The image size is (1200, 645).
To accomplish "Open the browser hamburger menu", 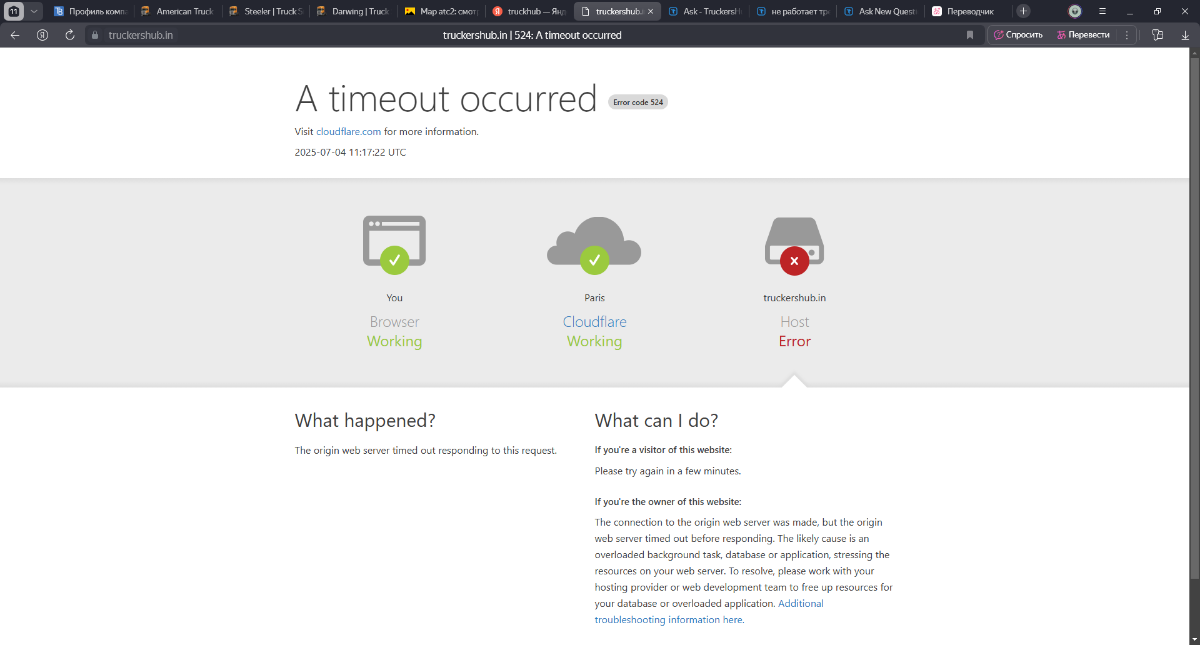I will pos(1102,11).
